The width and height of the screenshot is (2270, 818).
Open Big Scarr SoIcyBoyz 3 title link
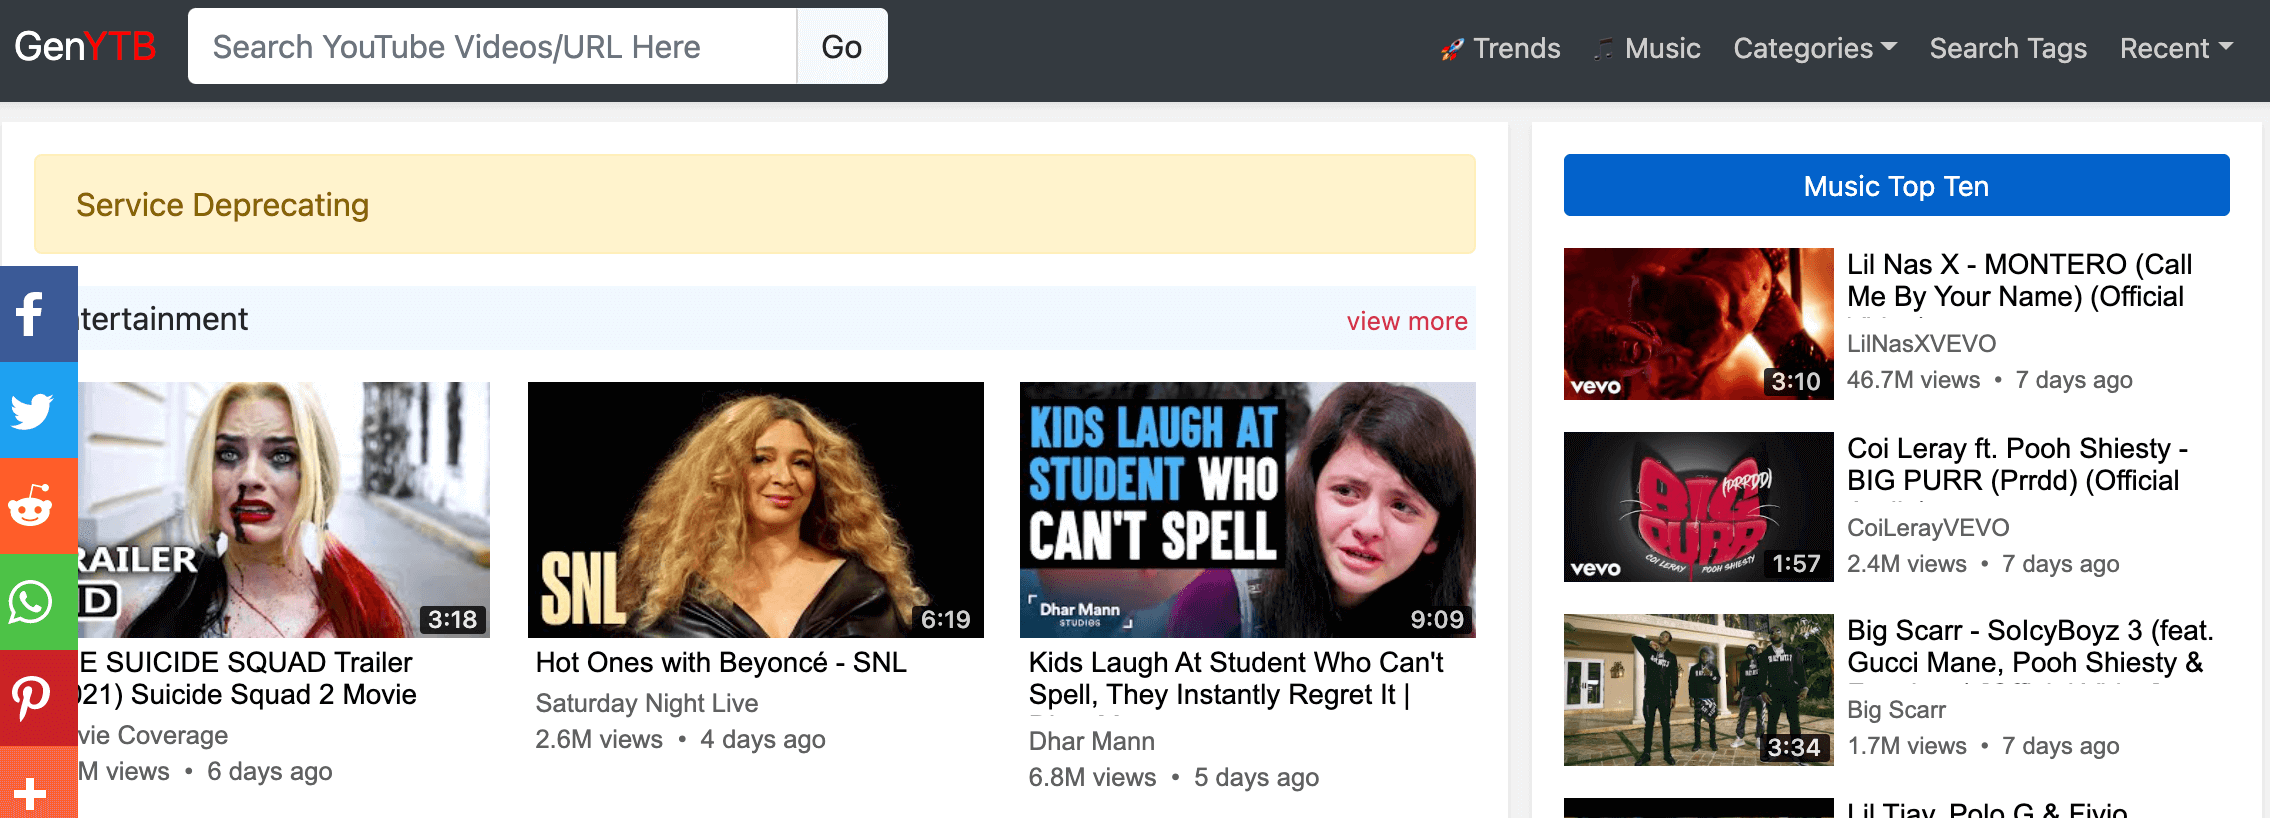coord(2030,646)
